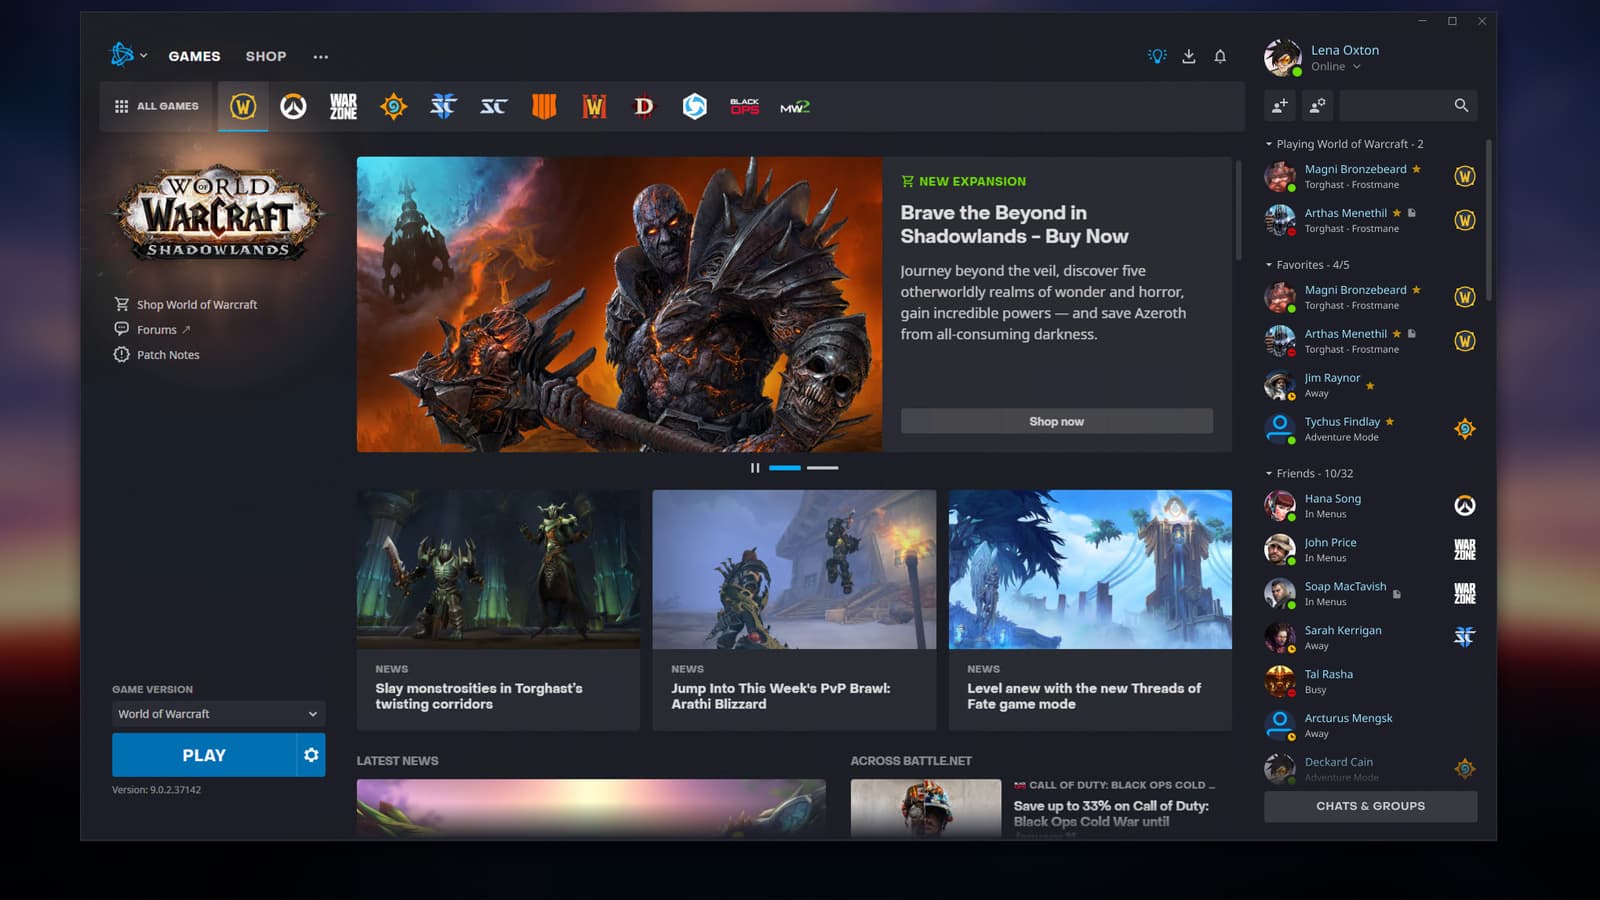The height and width of the screenshot is (900, 1600).
Task: Open the Battle.net logo menu
Action: tap(128, 55)
